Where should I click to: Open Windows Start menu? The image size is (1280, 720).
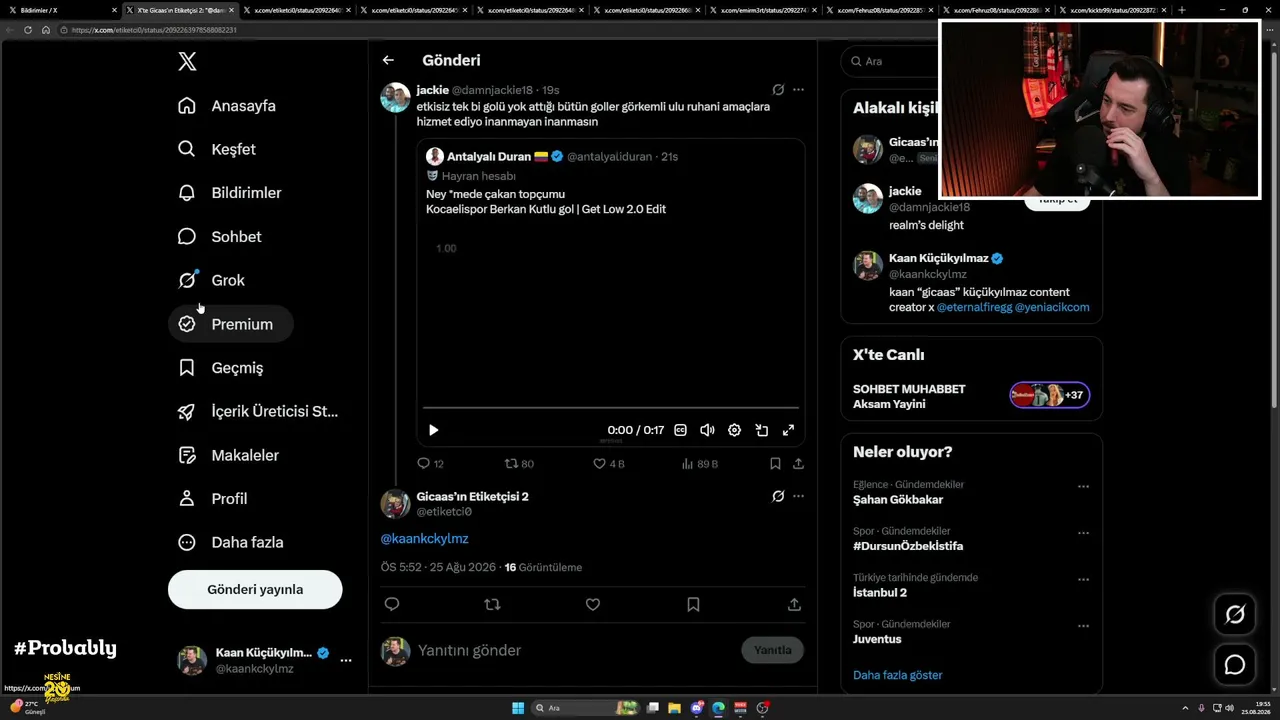tap(518, 708)
